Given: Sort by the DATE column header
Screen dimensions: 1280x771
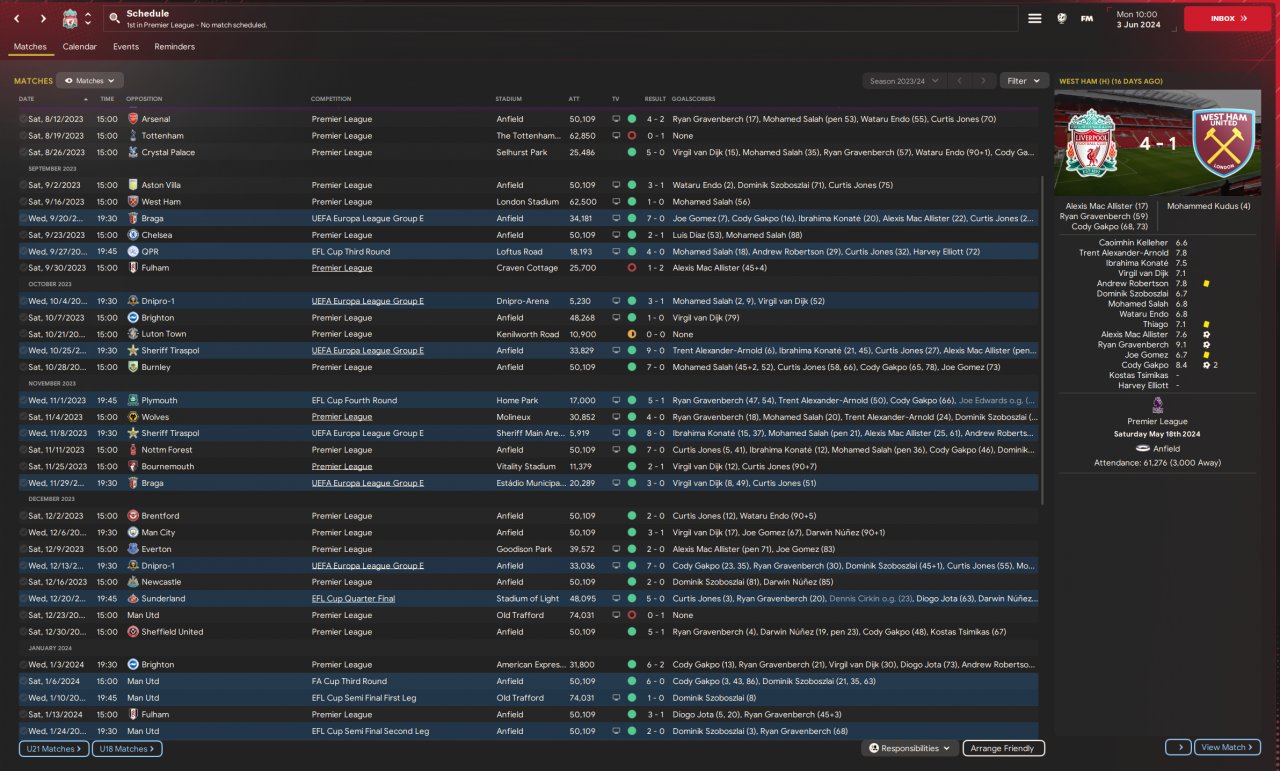Looking at the screenshot, I should 26,99.
